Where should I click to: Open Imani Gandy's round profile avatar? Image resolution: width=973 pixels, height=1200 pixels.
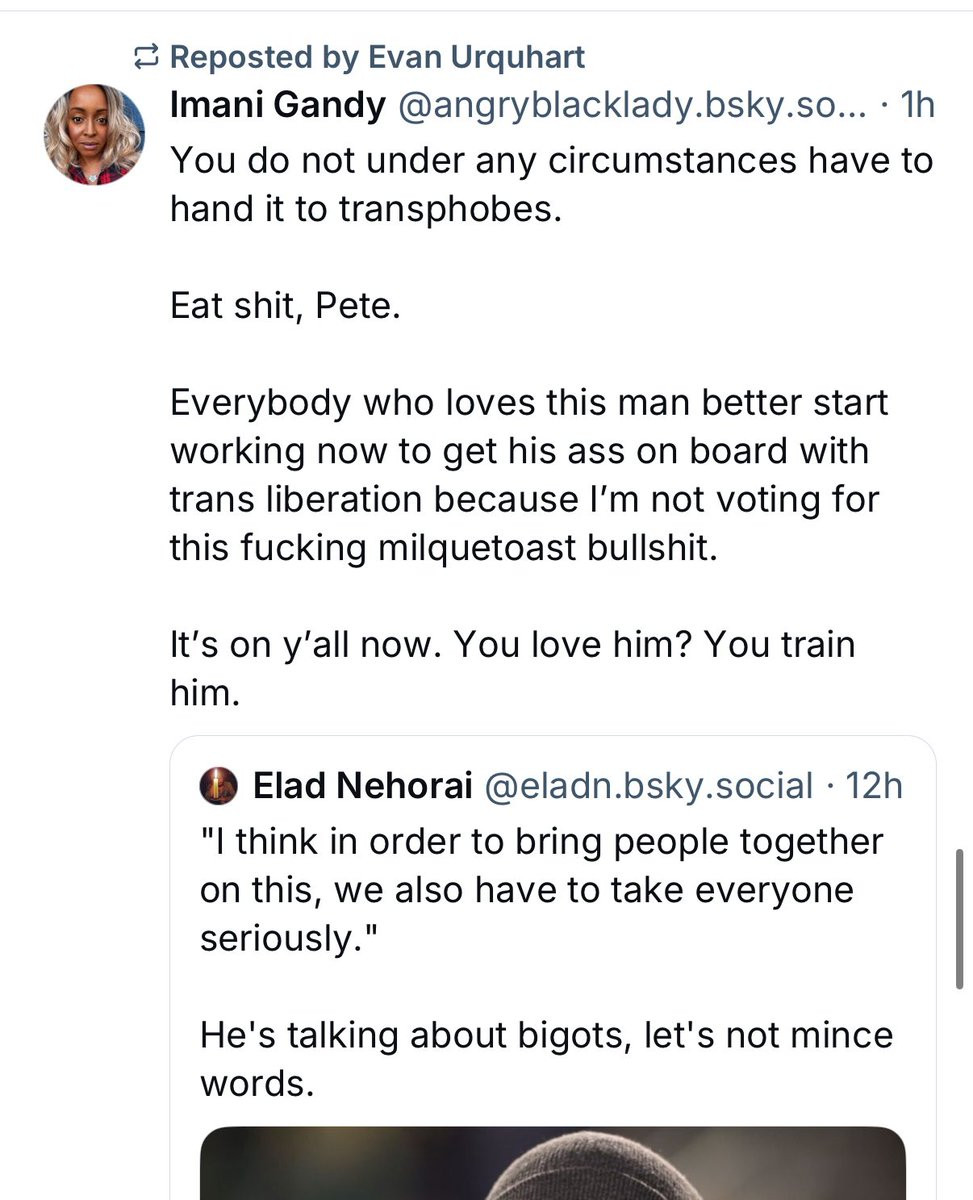point(95,135)
